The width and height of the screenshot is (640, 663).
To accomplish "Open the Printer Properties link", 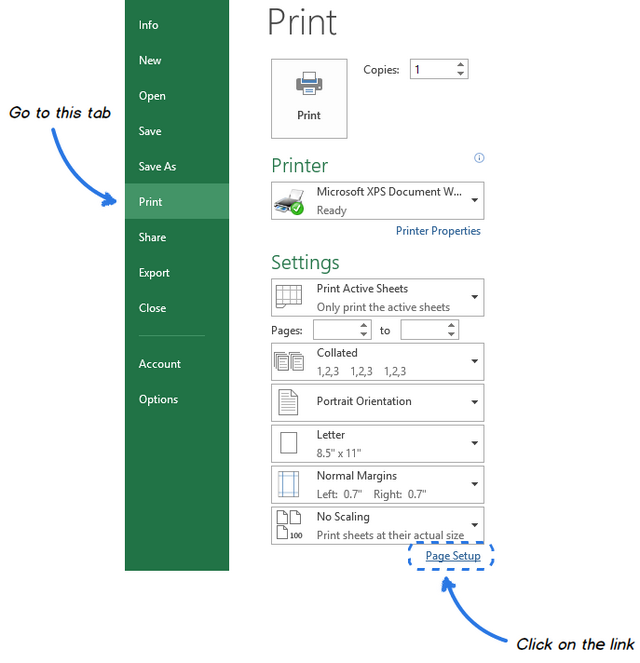I will pos(438,231).
